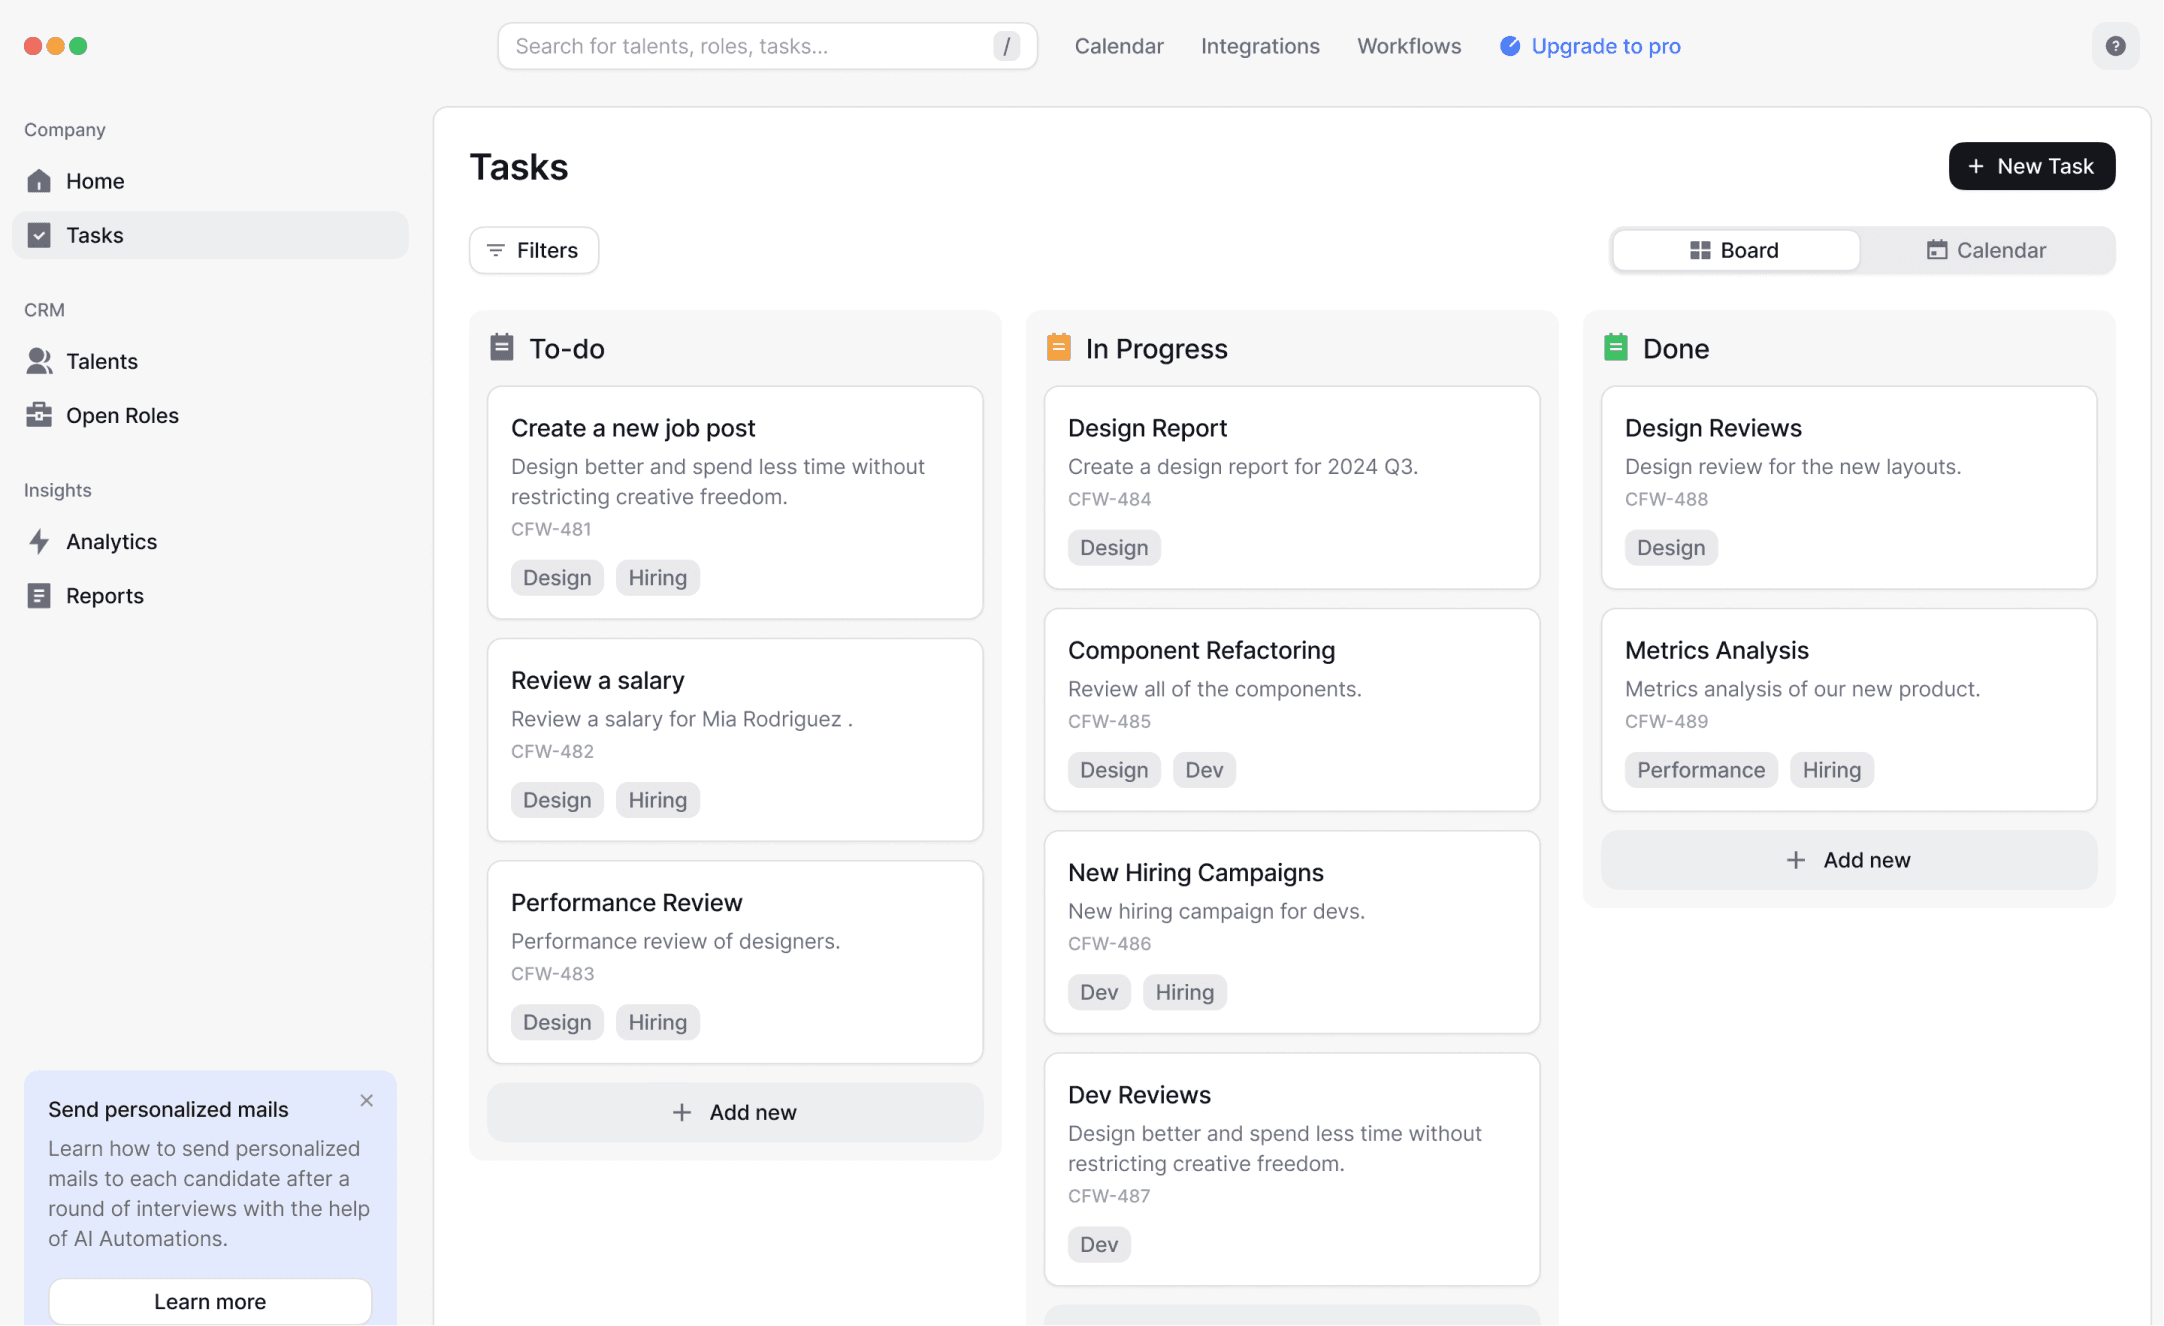Open the Component Refactoring task card
This screenshot has height=1326, width=2164.
[1291, 708]
